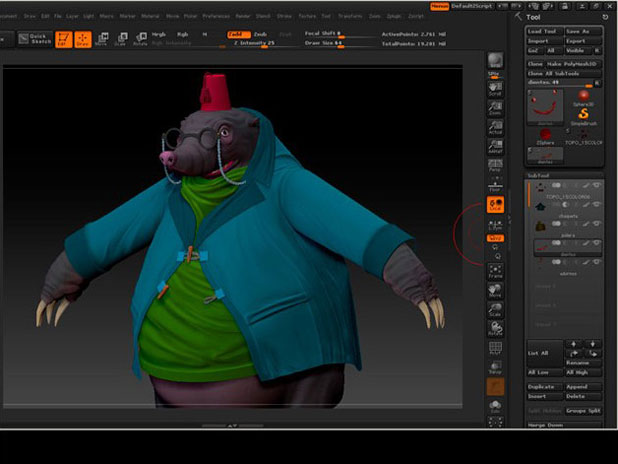Open the Preferences menu
The height and width of the screenshot is (464, 618).
(x=216, y=17)
